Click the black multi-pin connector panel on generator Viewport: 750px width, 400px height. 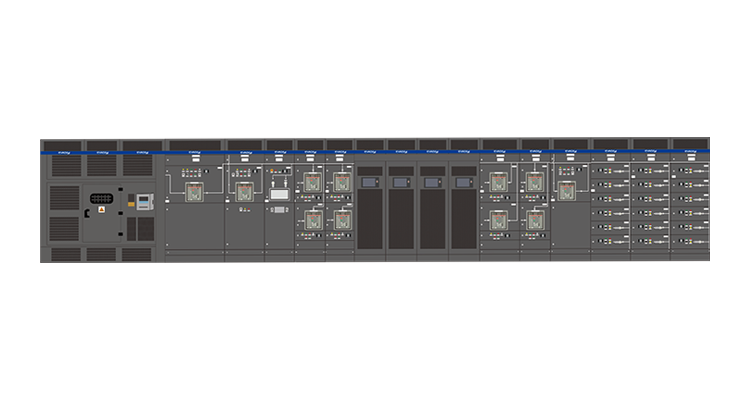point(101,198)
